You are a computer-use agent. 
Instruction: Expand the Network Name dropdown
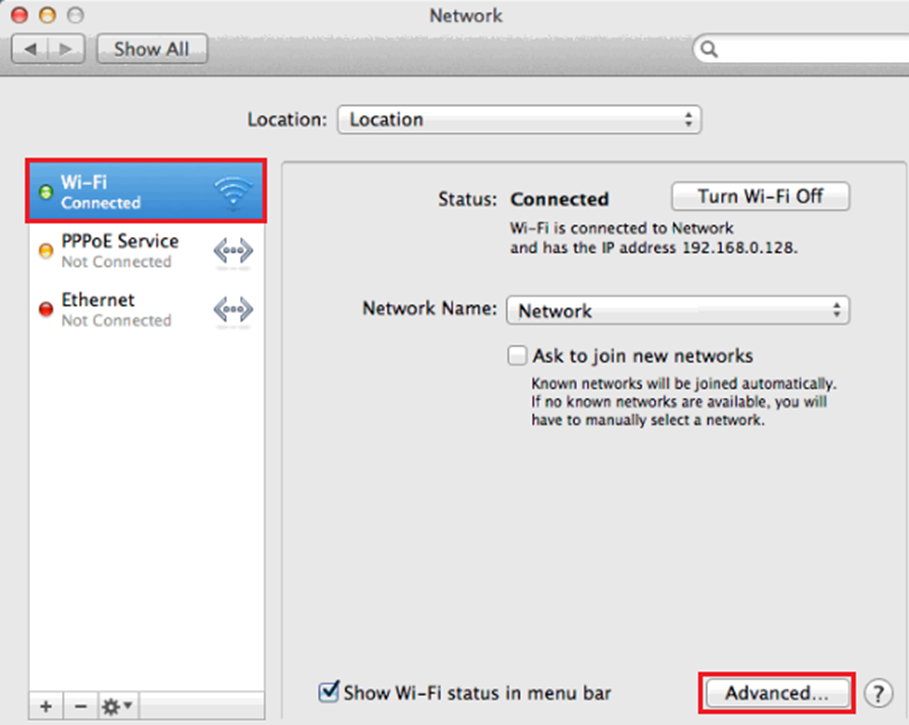pos(677,311)
